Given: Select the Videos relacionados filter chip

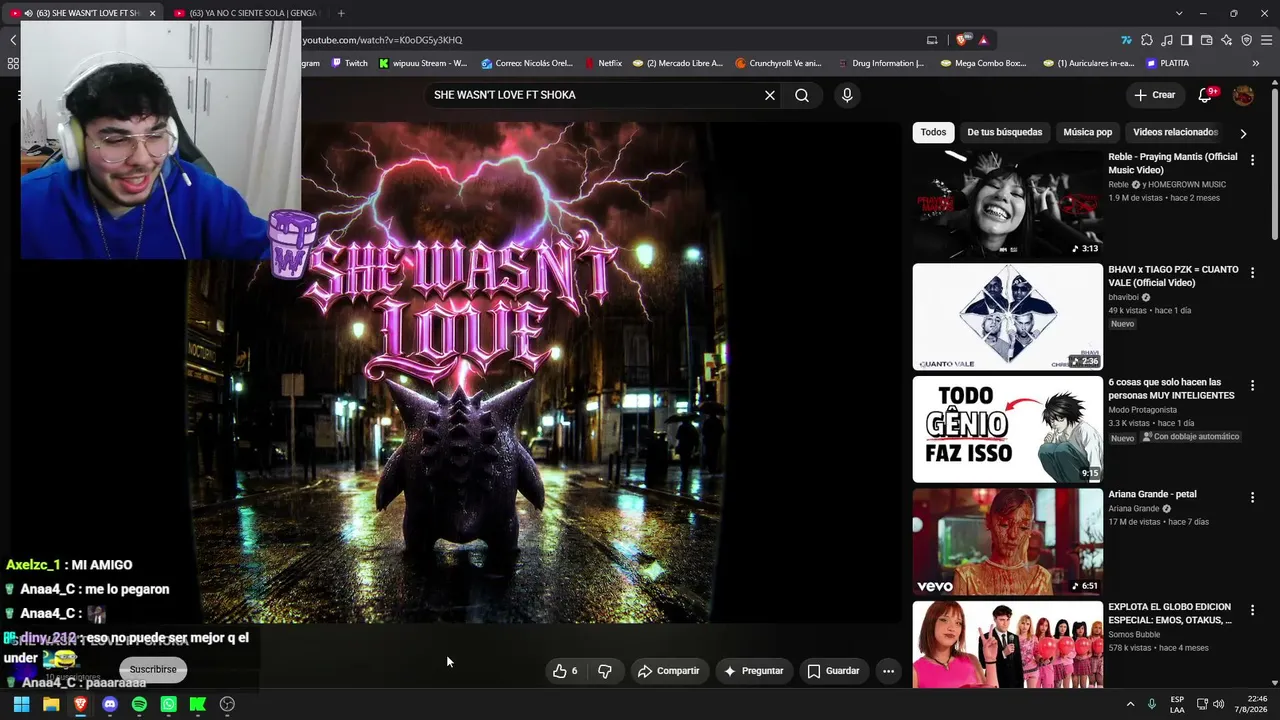Looking at the screenshot, I should [x=1175, y=132].
